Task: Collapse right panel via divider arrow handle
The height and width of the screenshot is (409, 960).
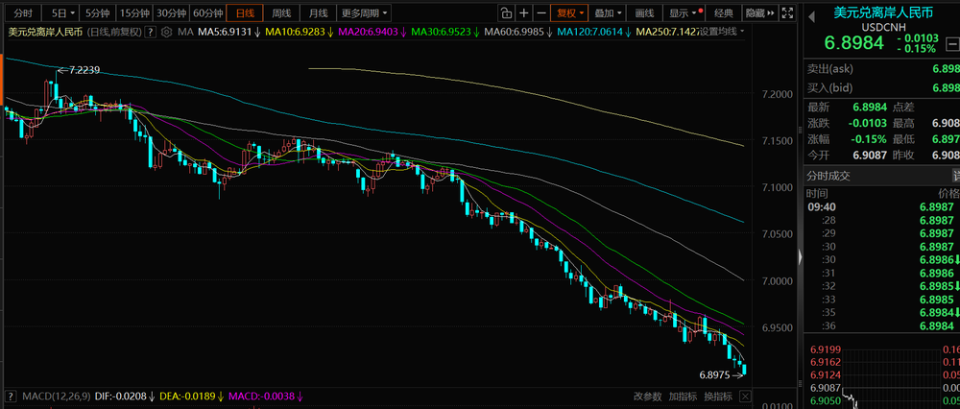Action: 800,257
